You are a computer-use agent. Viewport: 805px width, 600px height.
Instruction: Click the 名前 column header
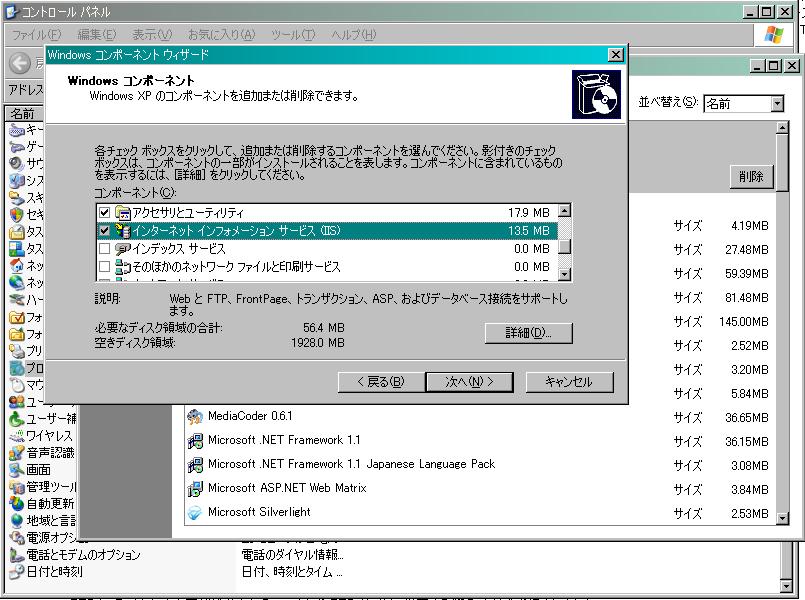point(24,113)
